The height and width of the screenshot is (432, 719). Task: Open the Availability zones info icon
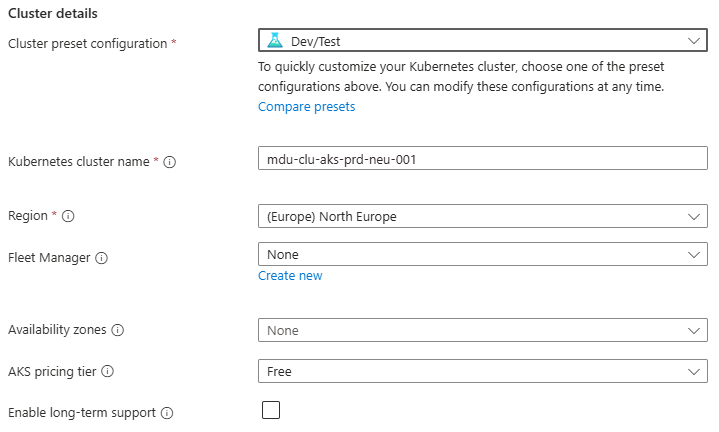[118, 330]
